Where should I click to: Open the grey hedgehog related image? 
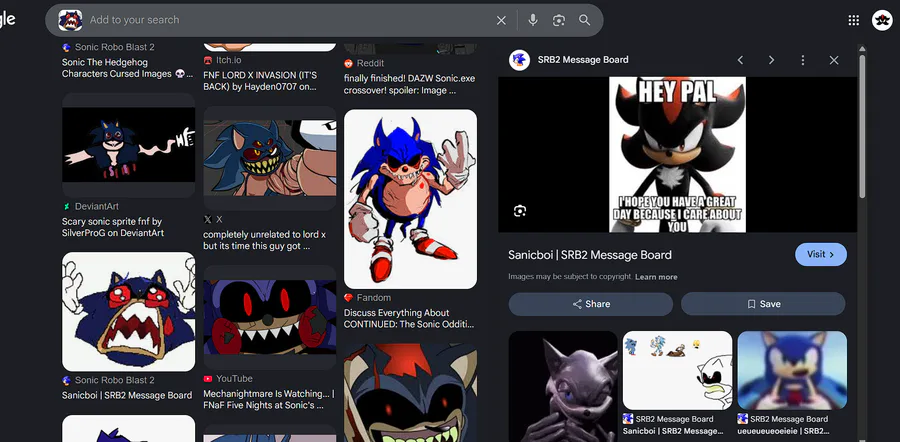562,386
